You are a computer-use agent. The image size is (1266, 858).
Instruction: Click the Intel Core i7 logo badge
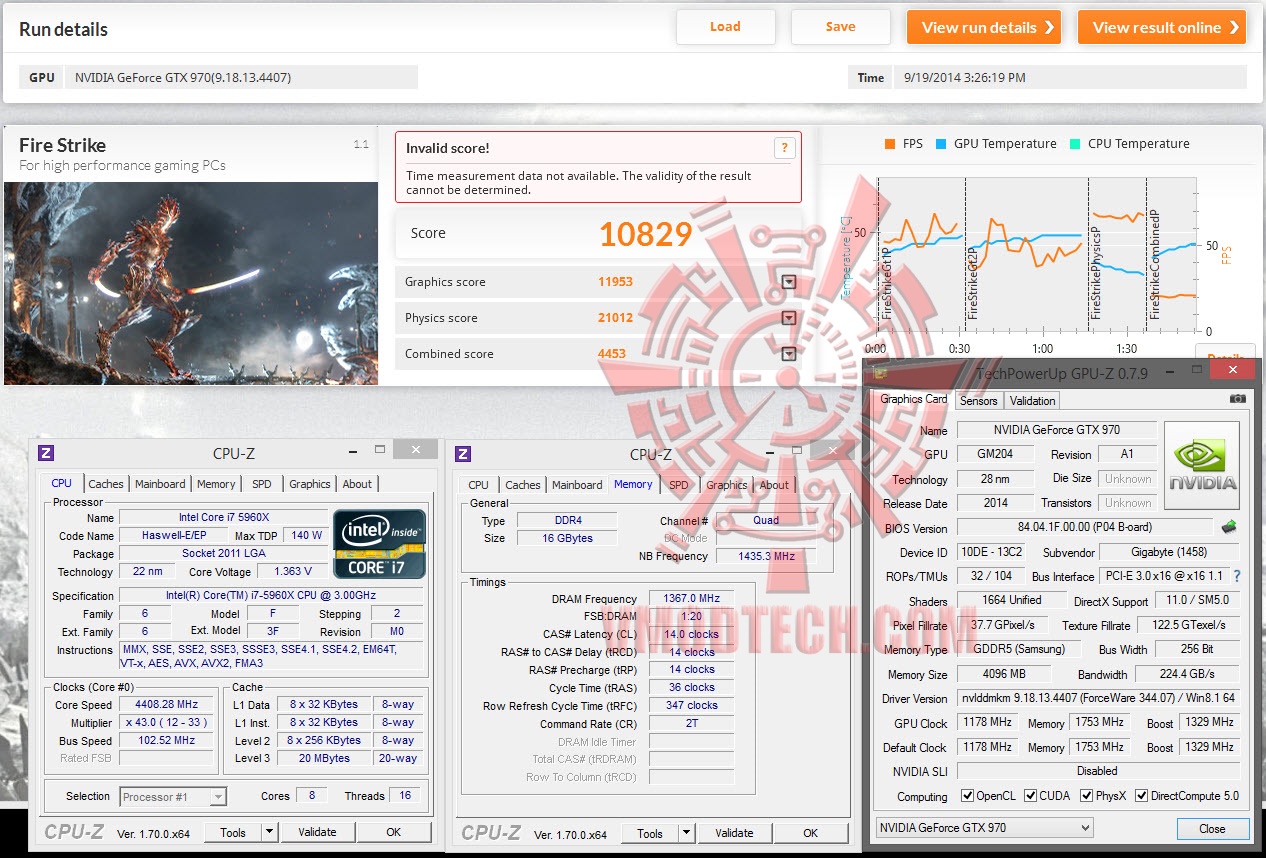[x=379, y=543]
